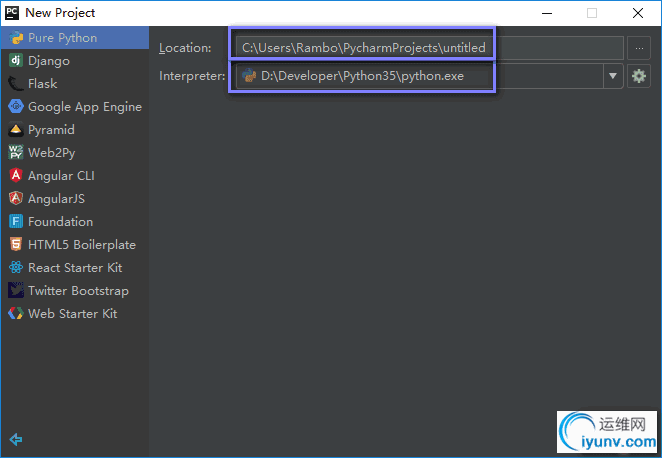The width and height of the screenshot is (662, 458).
Task: Click the AngularJS shield icon
Action: [x=16, y=198]
